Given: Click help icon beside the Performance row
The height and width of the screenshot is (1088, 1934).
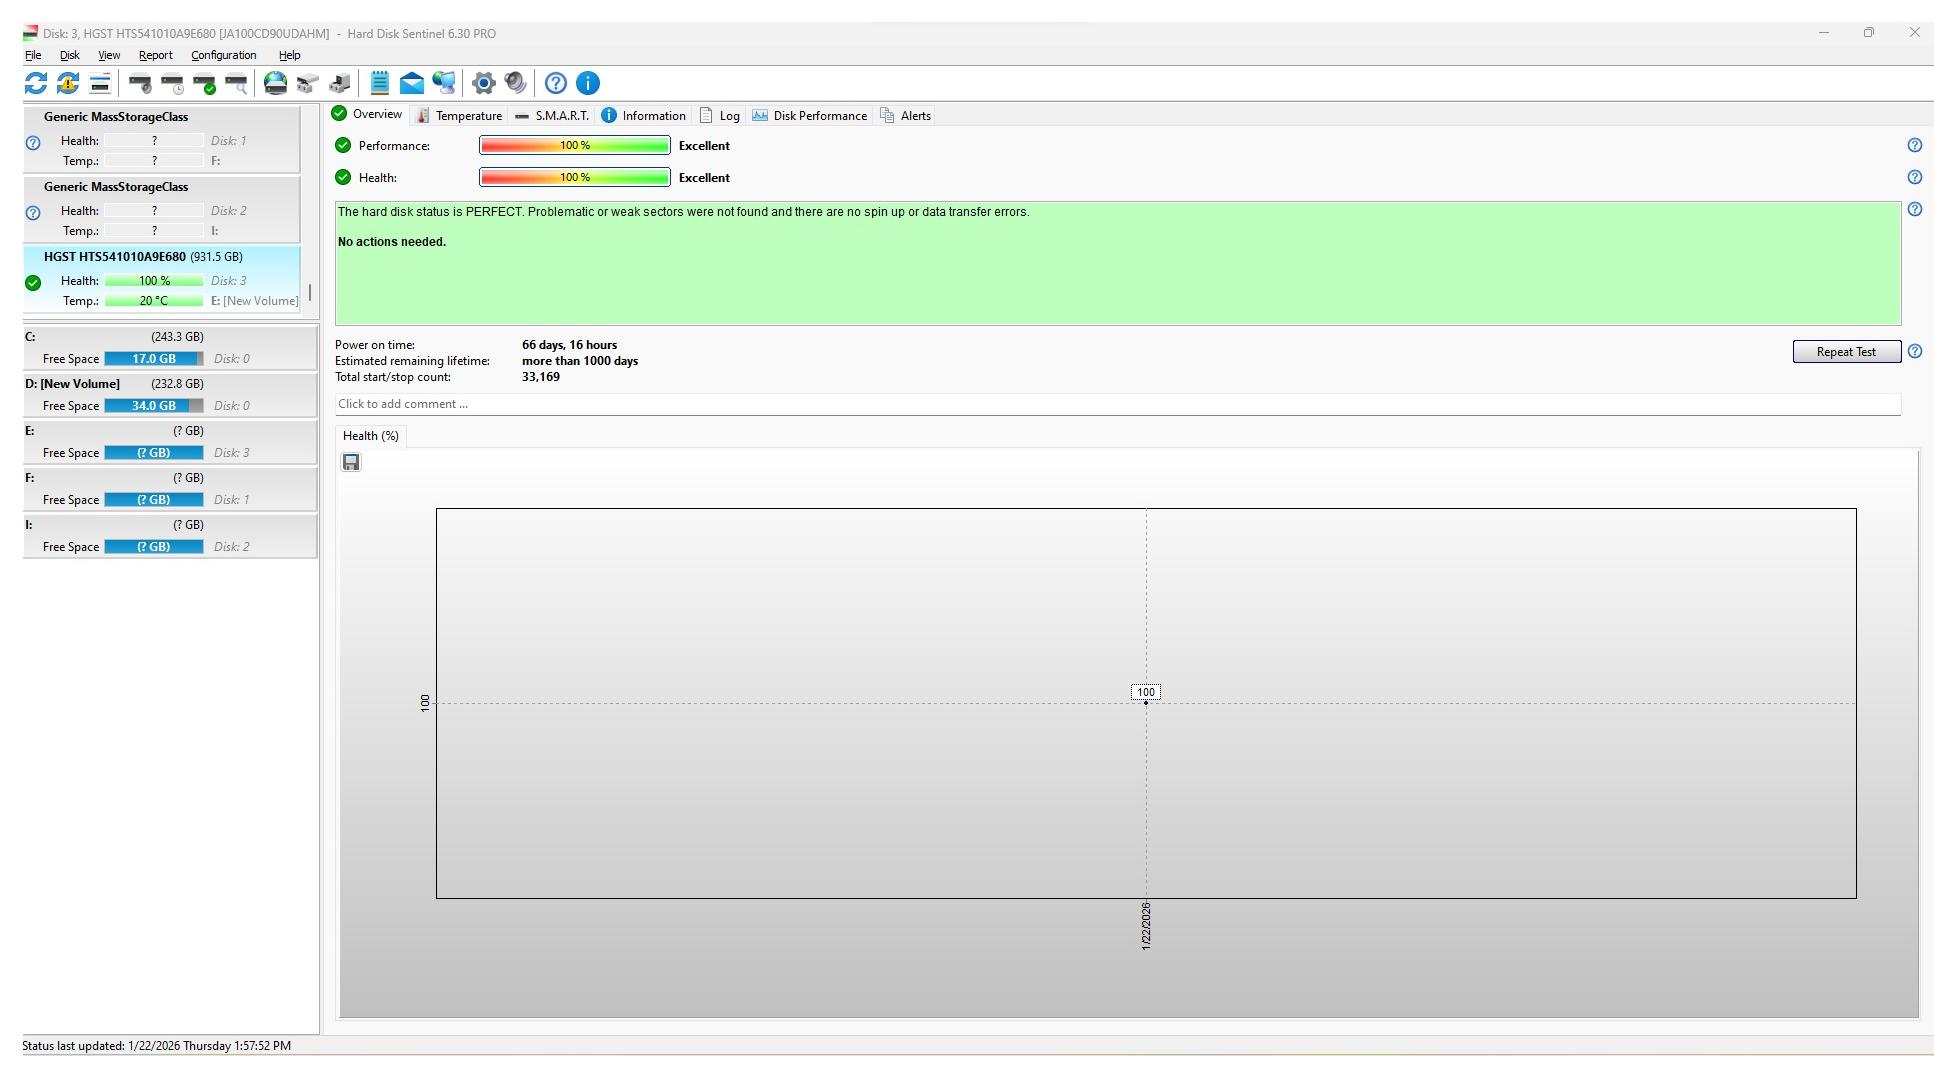Looking at the screenshot, I should pyautogui.click(x=1914, y=145).
